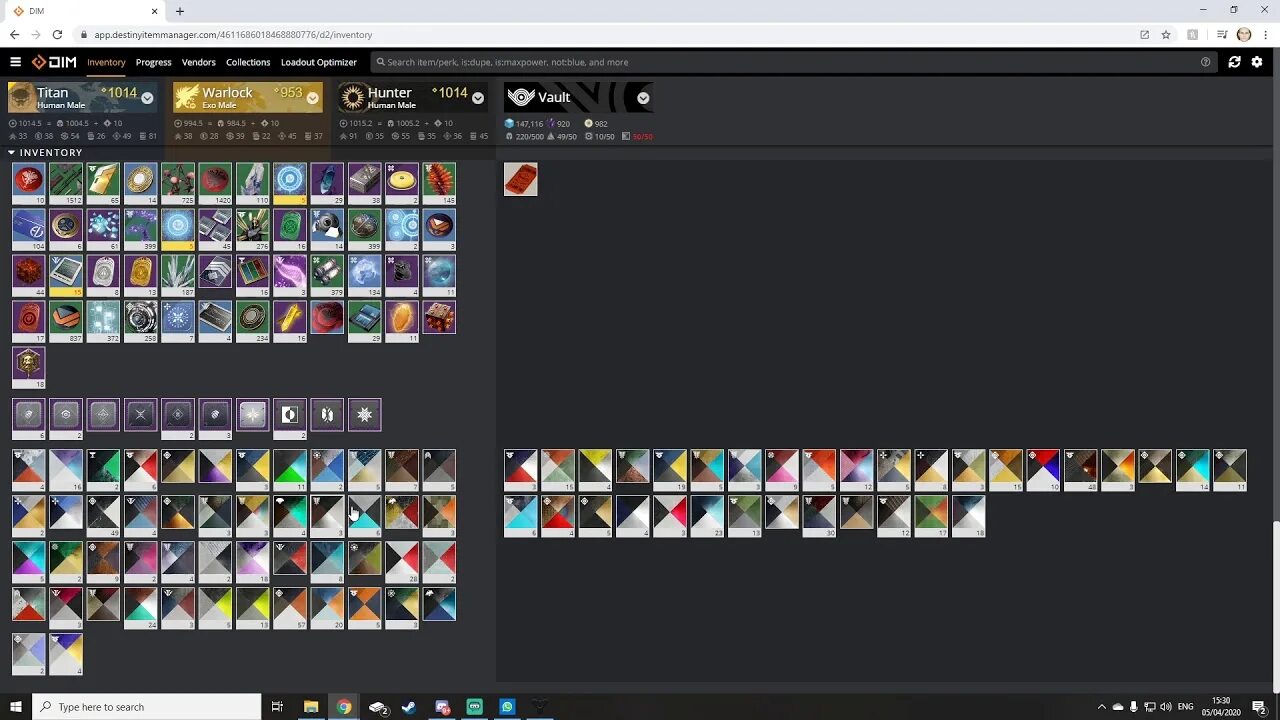Switch to the Inventory tab

(106, 62)
